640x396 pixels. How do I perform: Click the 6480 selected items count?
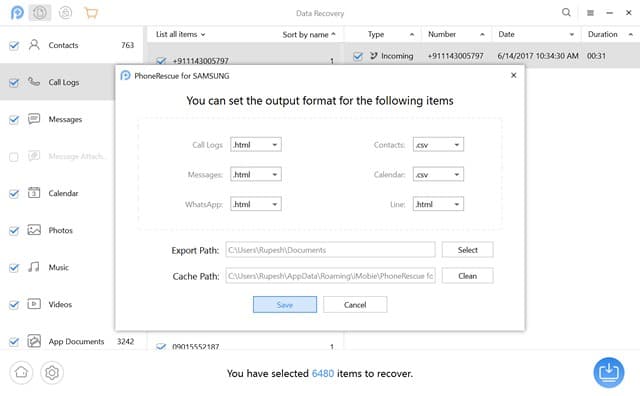click(x=323, y=373)
